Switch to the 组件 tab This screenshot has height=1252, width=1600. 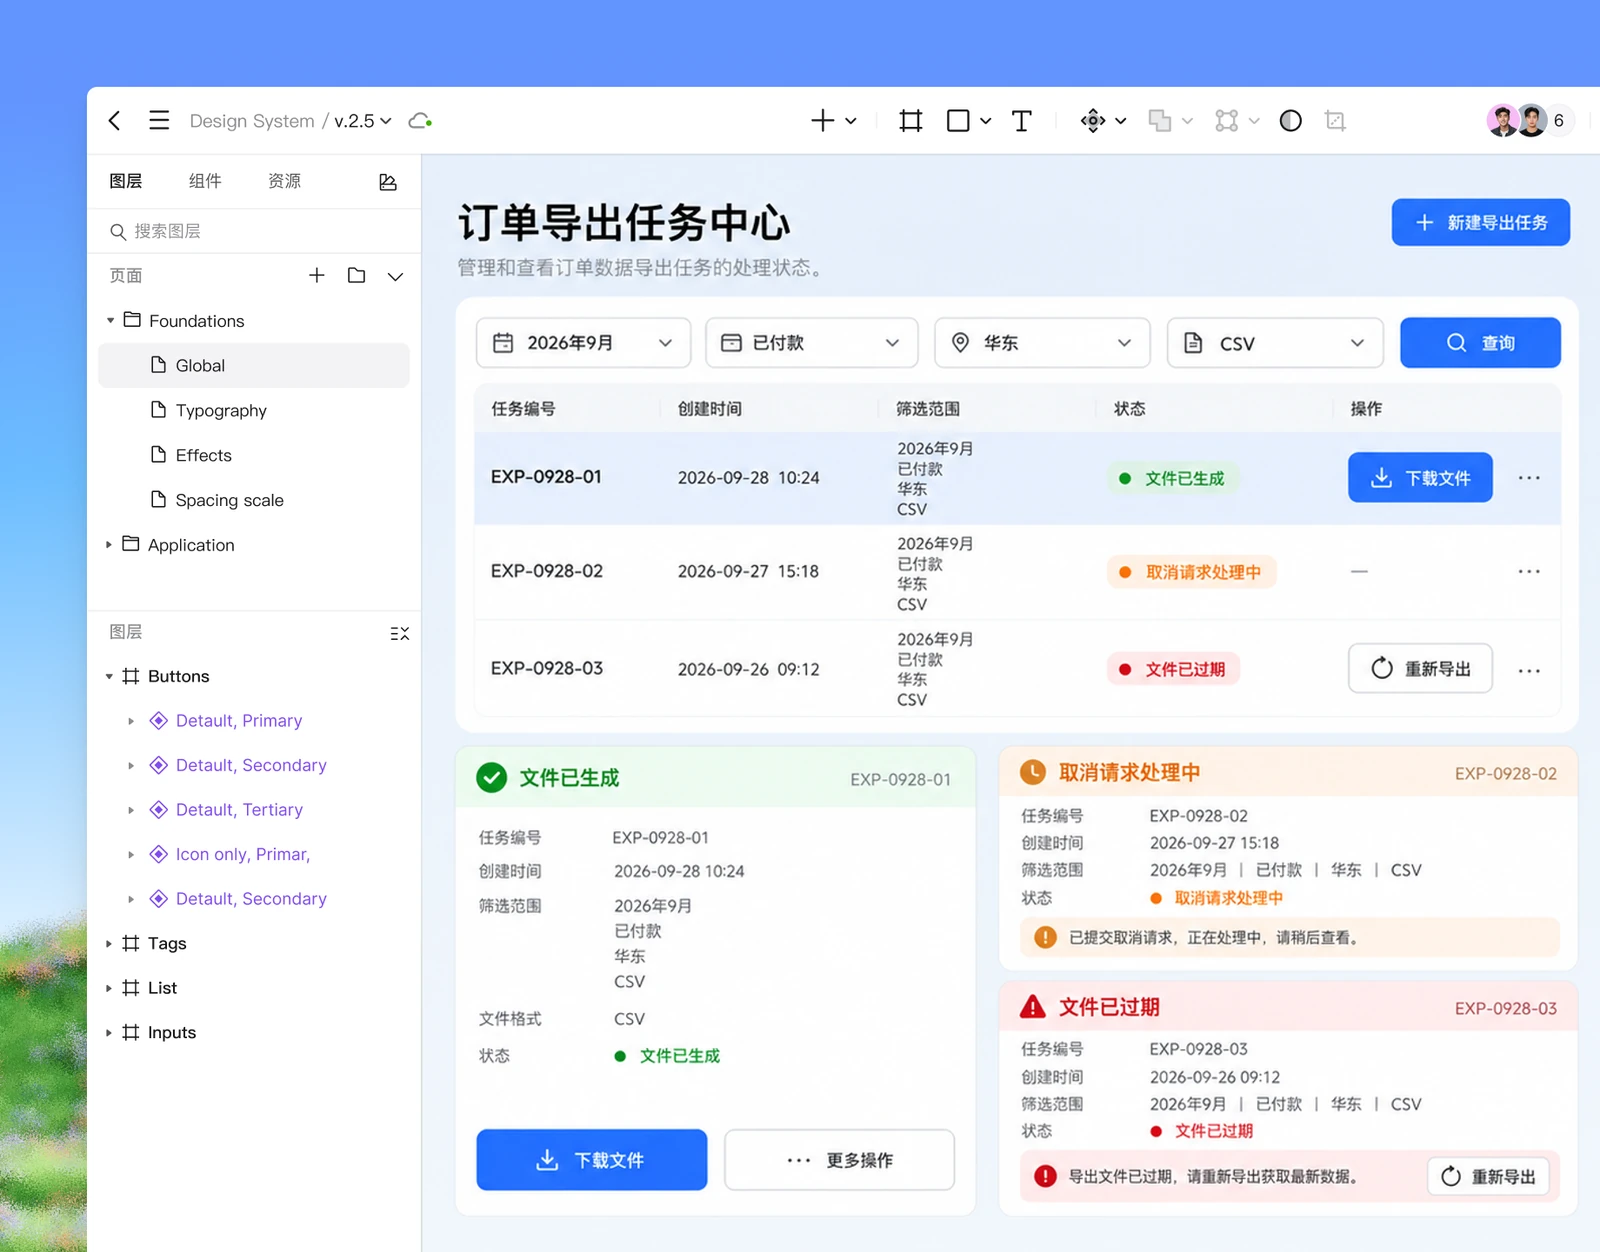(x=205, y=181)
